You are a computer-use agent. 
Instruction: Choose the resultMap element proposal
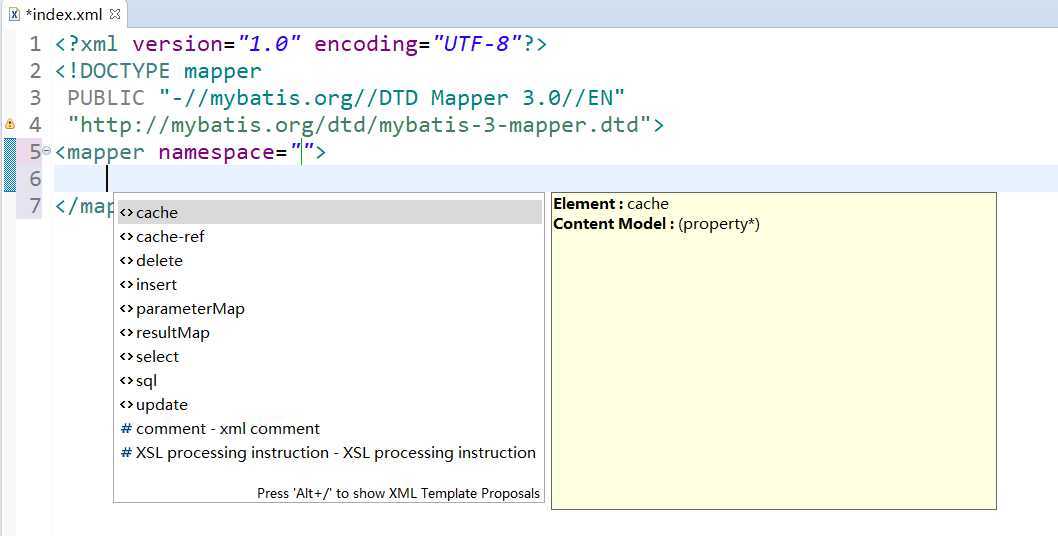(x=329, y=333)
